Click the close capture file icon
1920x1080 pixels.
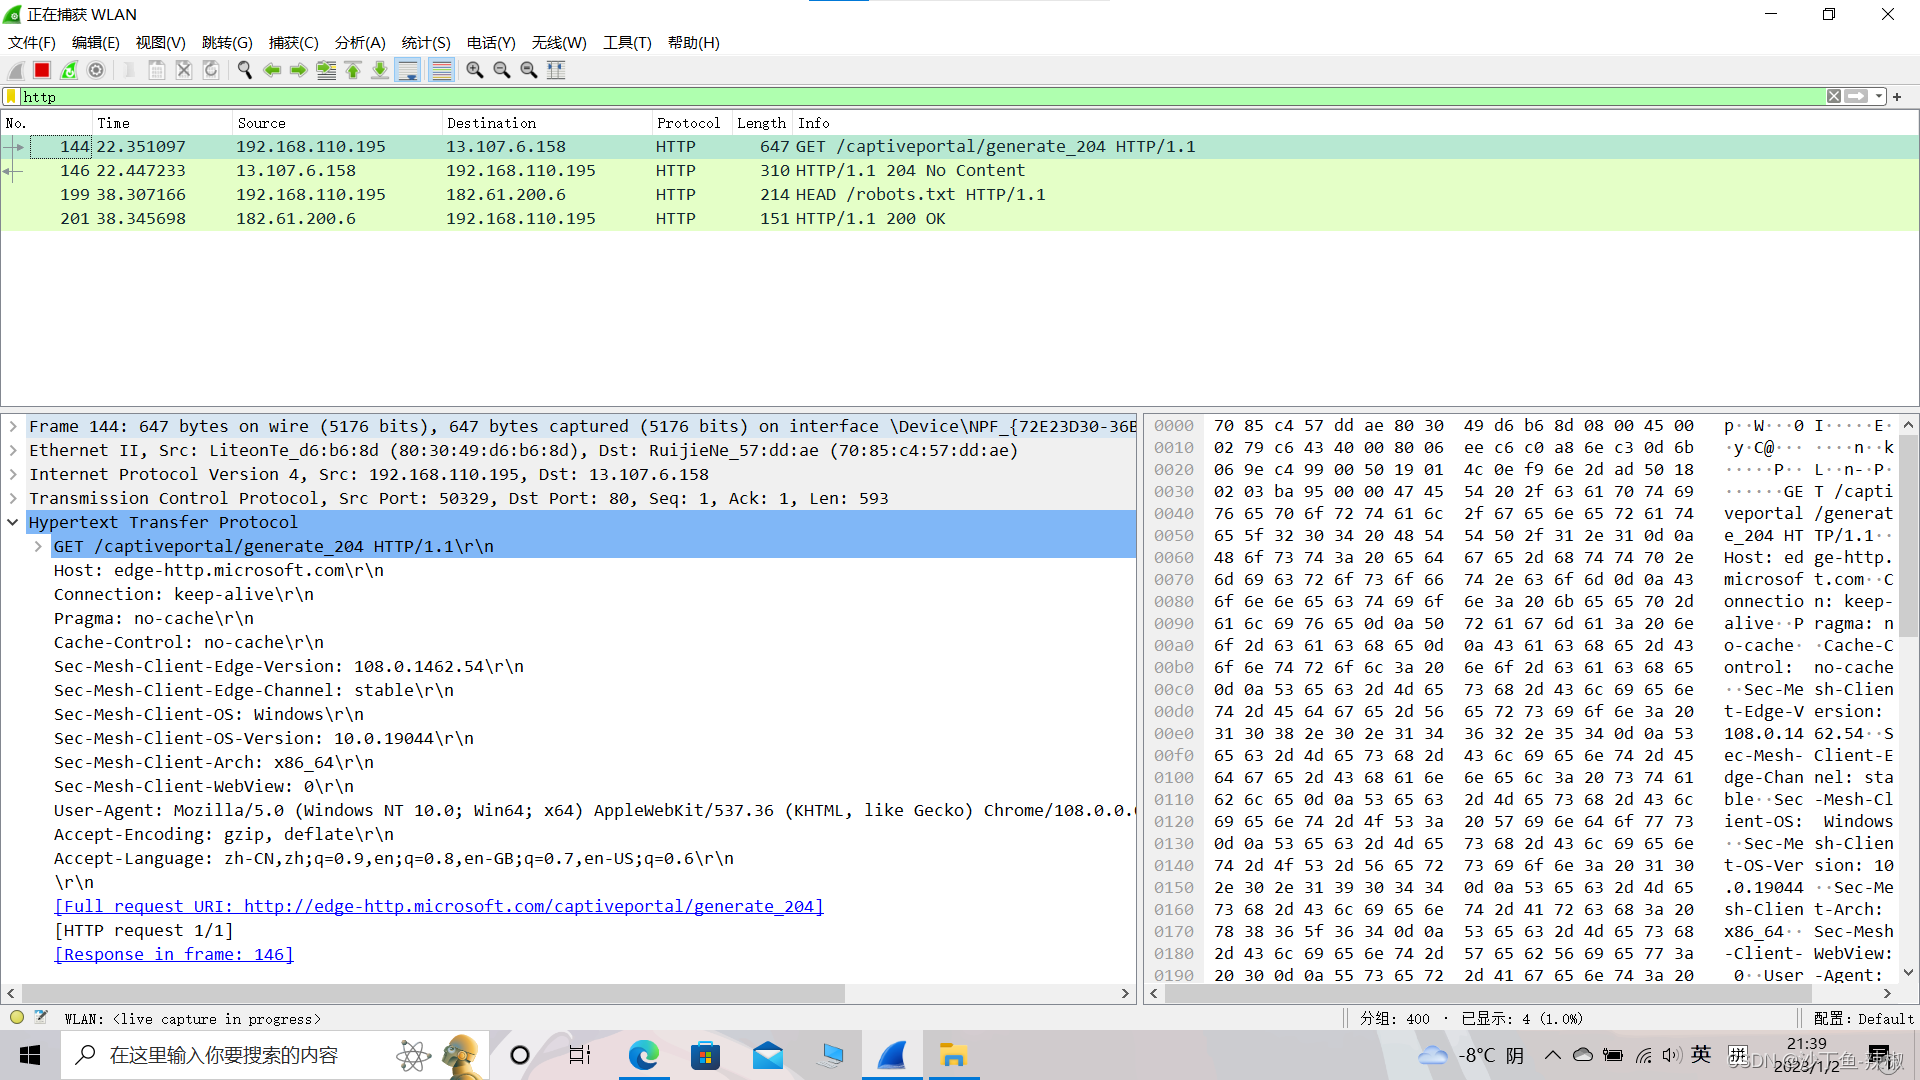point(184,70)
